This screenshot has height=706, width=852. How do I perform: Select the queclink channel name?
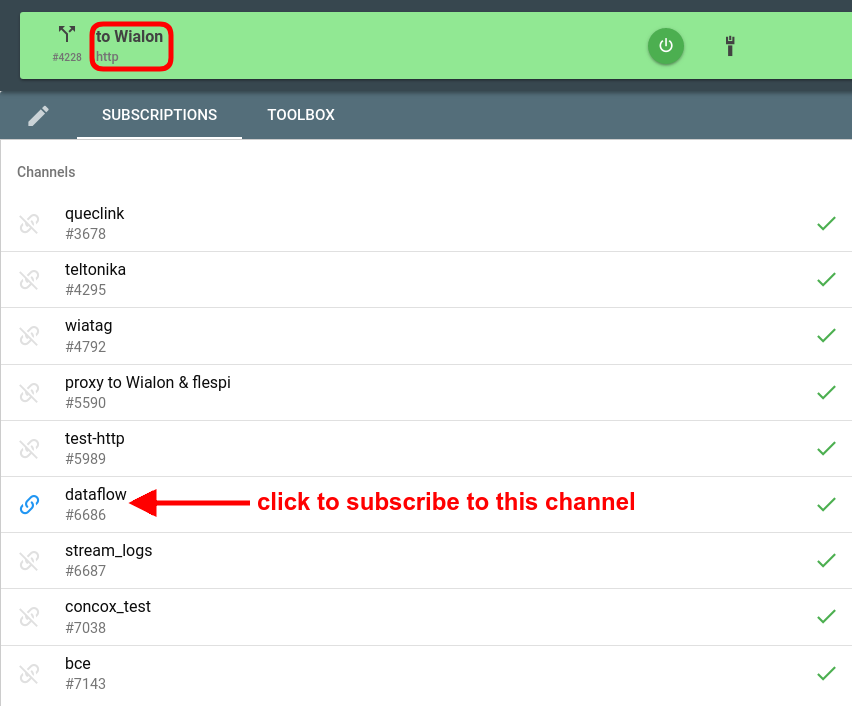(95, 214)
